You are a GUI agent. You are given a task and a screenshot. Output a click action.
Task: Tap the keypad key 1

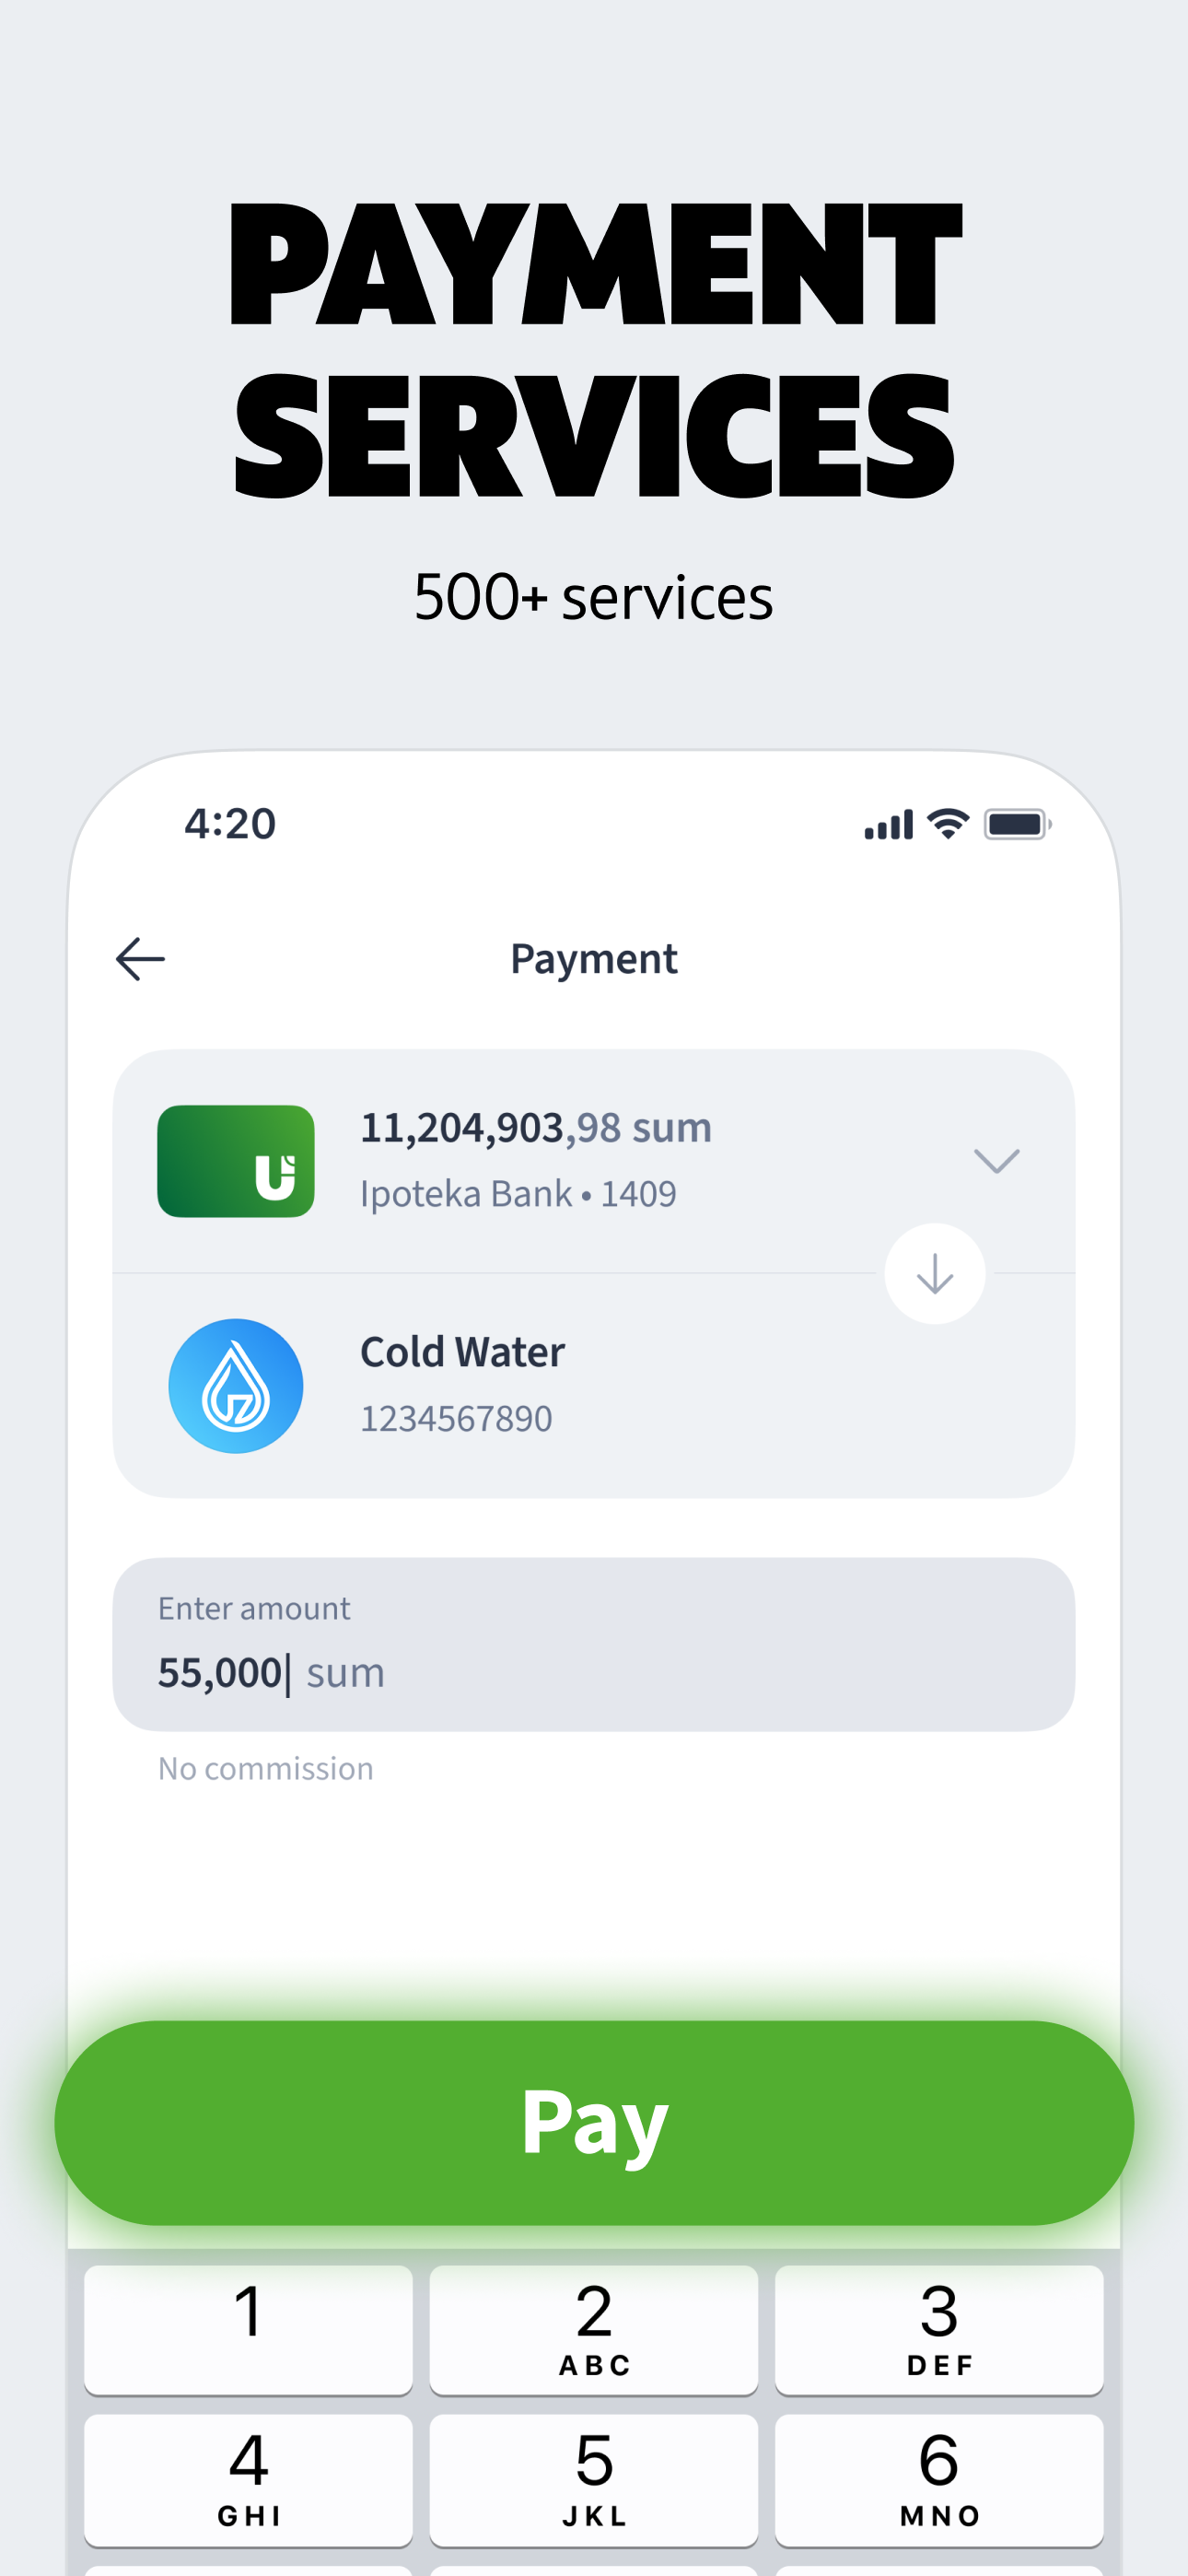point(248,2329)
